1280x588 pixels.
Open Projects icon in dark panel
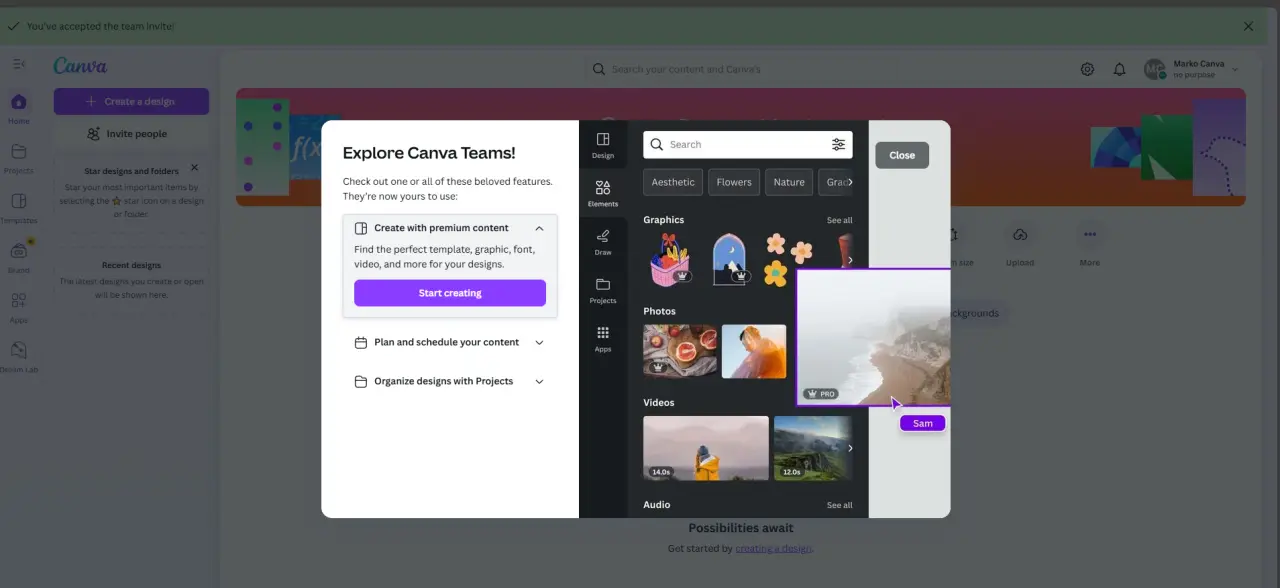603,290
